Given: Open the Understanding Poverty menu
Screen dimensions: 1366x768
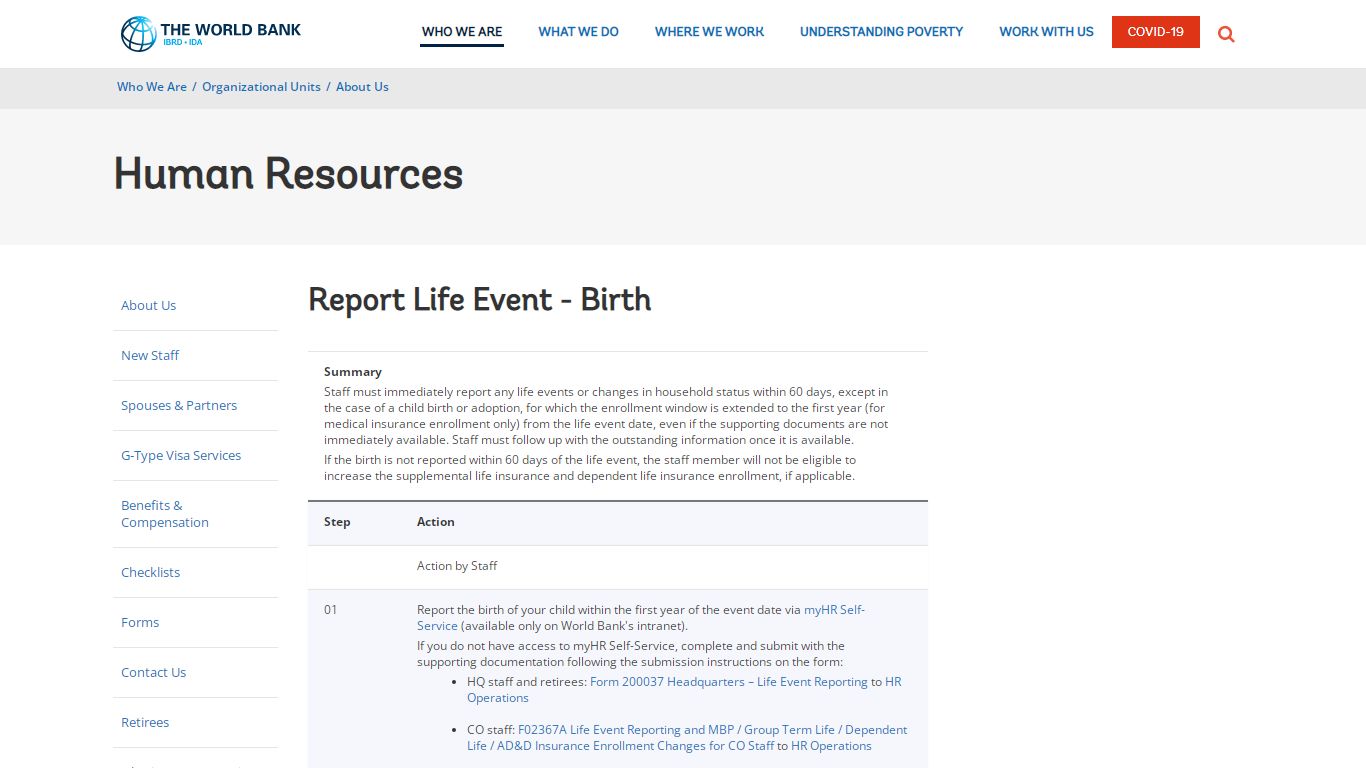Looking at the screenshot, I should pyautogui.click(x=881, y=32).
